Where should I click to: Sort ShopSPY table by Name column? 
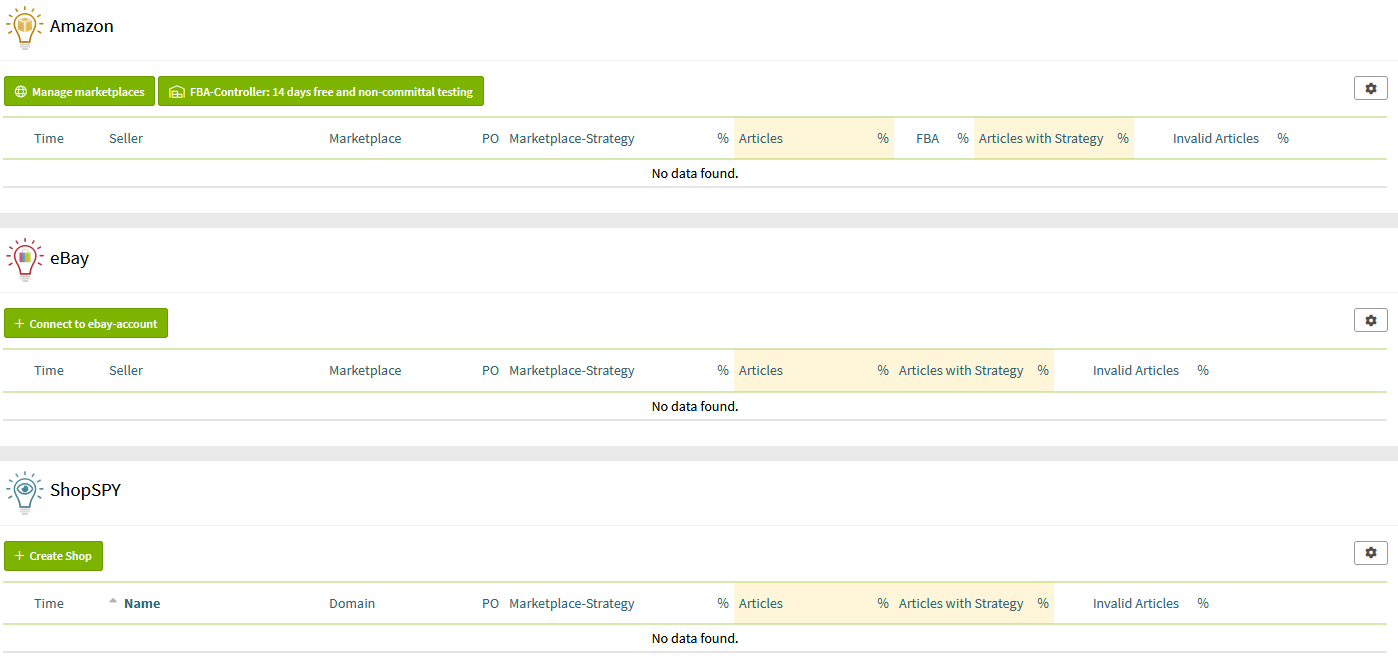coord(142,603)
